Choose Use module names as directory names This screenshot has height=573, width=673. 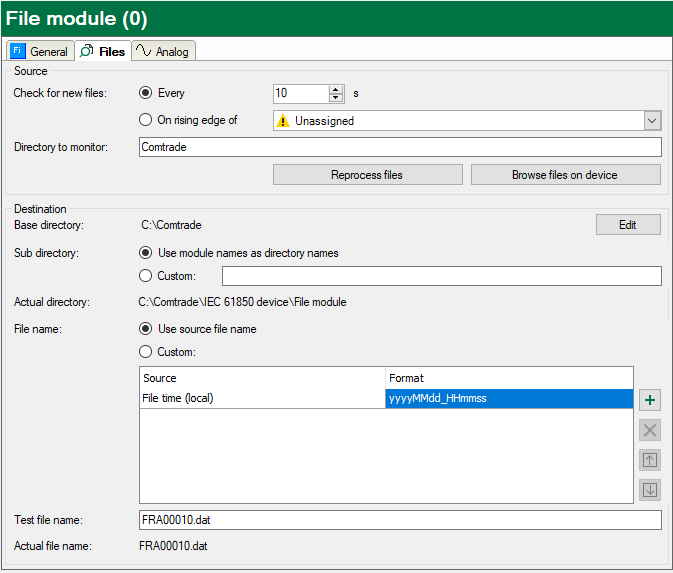click(146, 253)
